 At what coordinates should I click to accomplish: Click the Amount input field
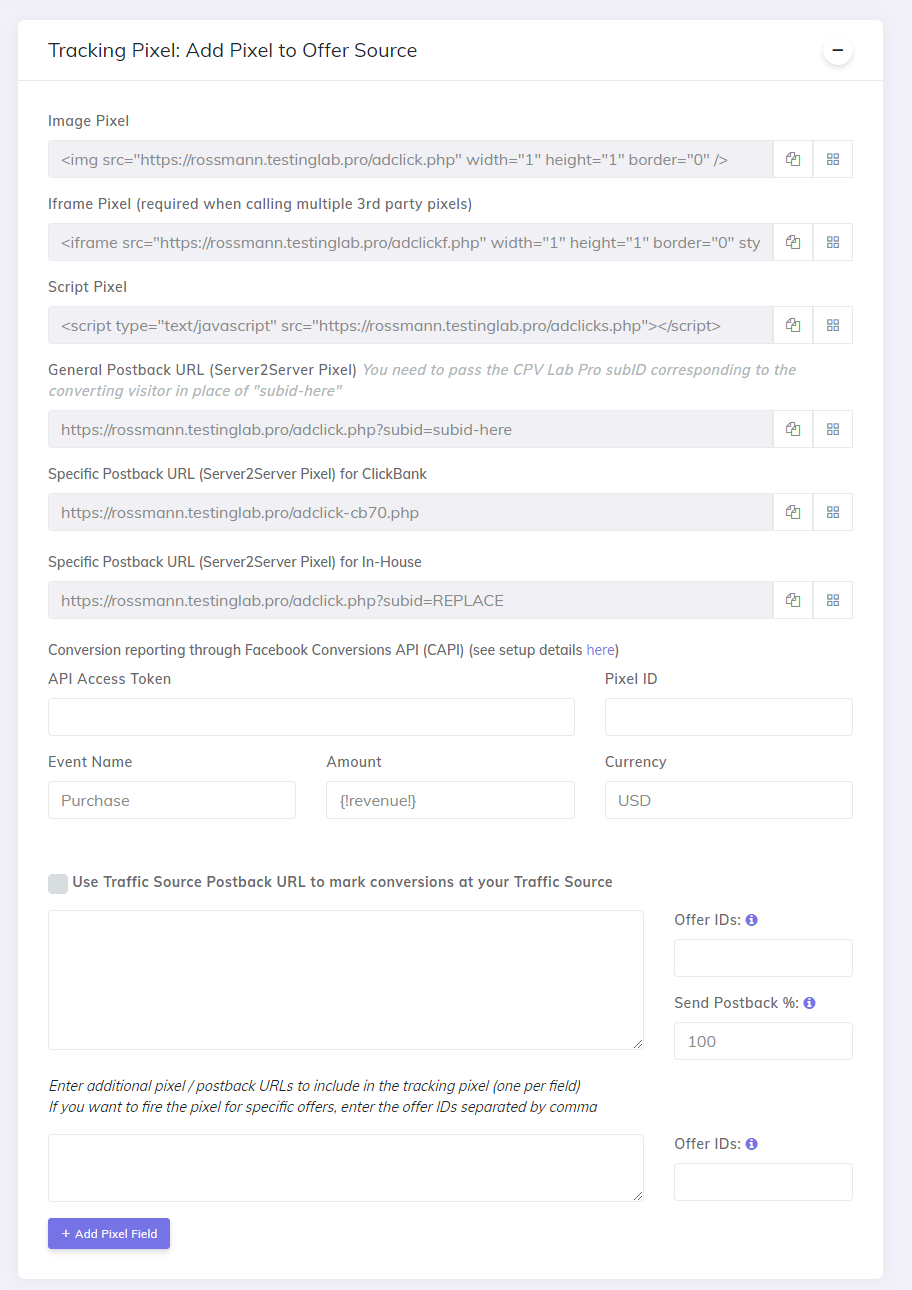(x=450, y=800)
